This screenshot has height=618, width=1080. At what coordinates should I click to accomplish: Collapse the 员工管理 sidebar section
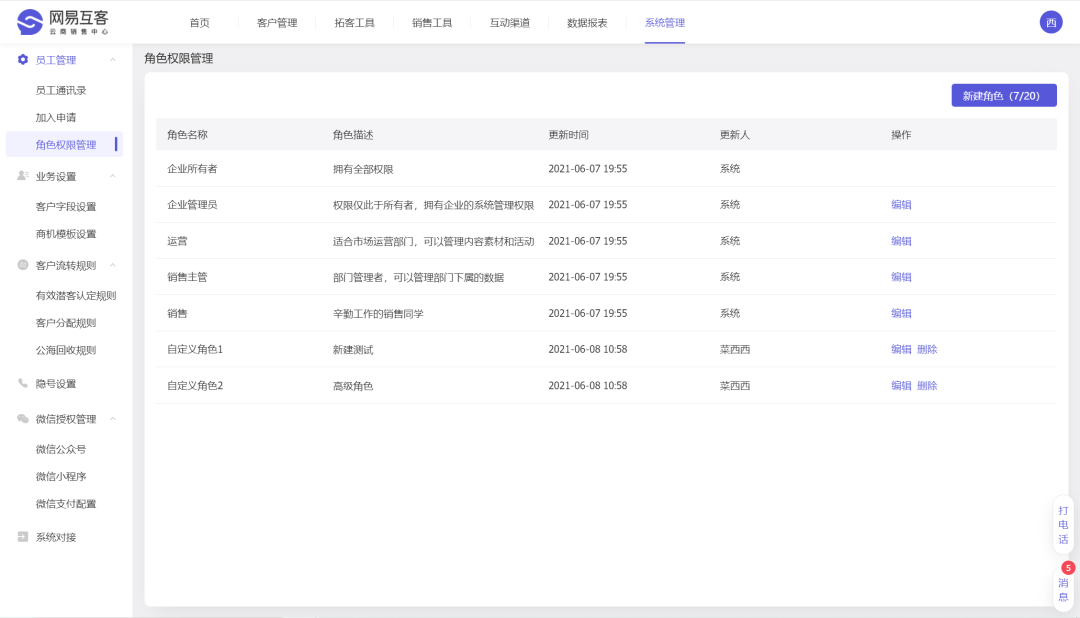click(x=110, y=59)
